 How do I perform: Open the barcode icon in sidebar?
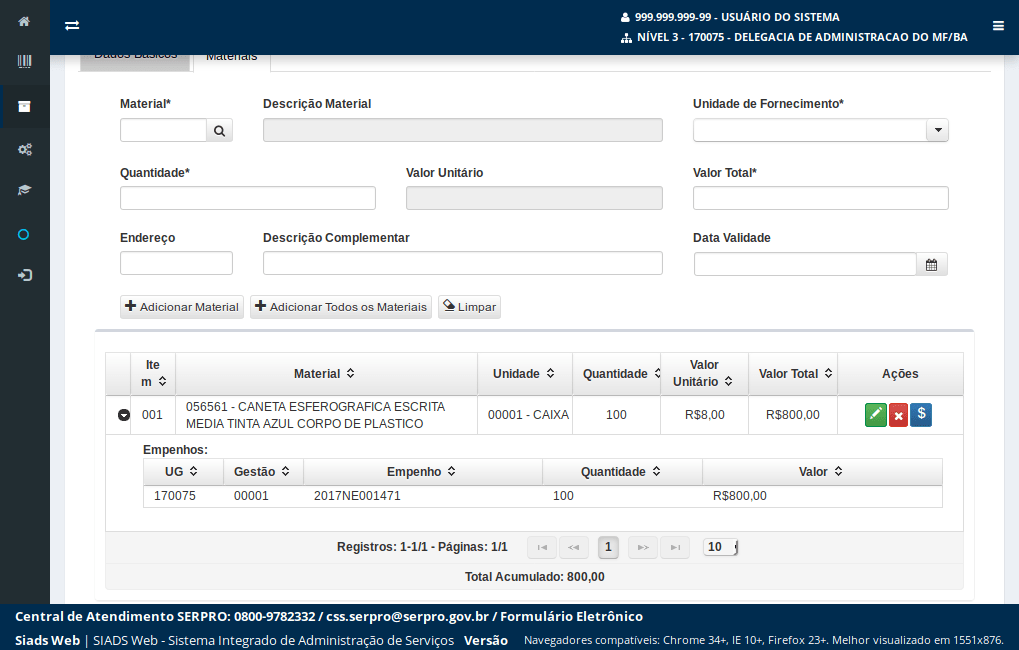pyautogui.click(x=24, y=62)
